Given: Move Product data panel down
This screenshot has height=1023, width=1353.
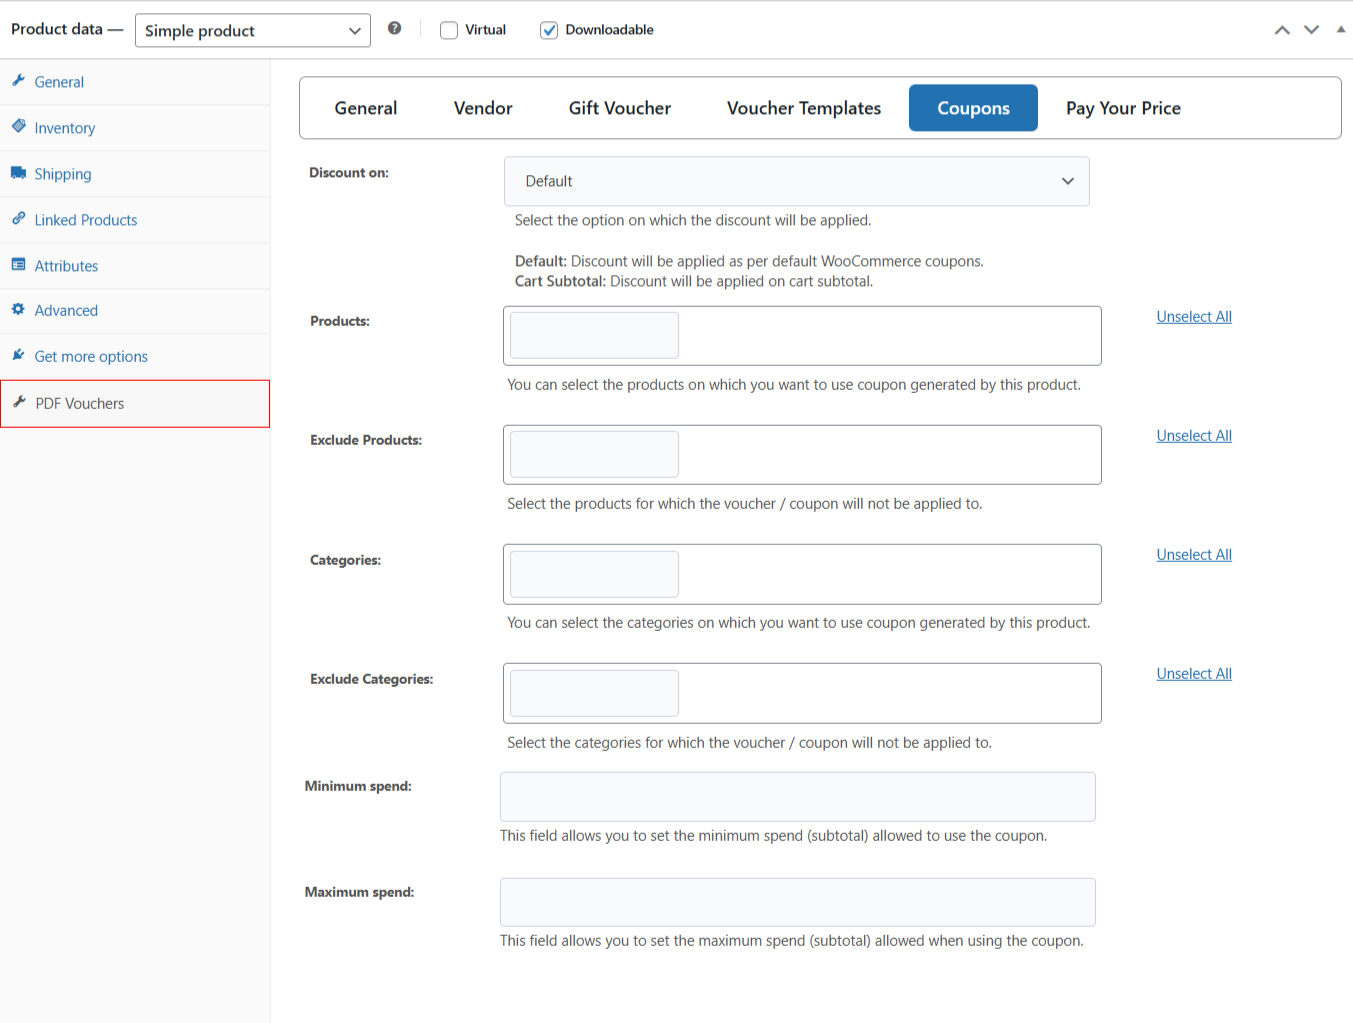Looking at the screenshot, I should (1311, 30).
